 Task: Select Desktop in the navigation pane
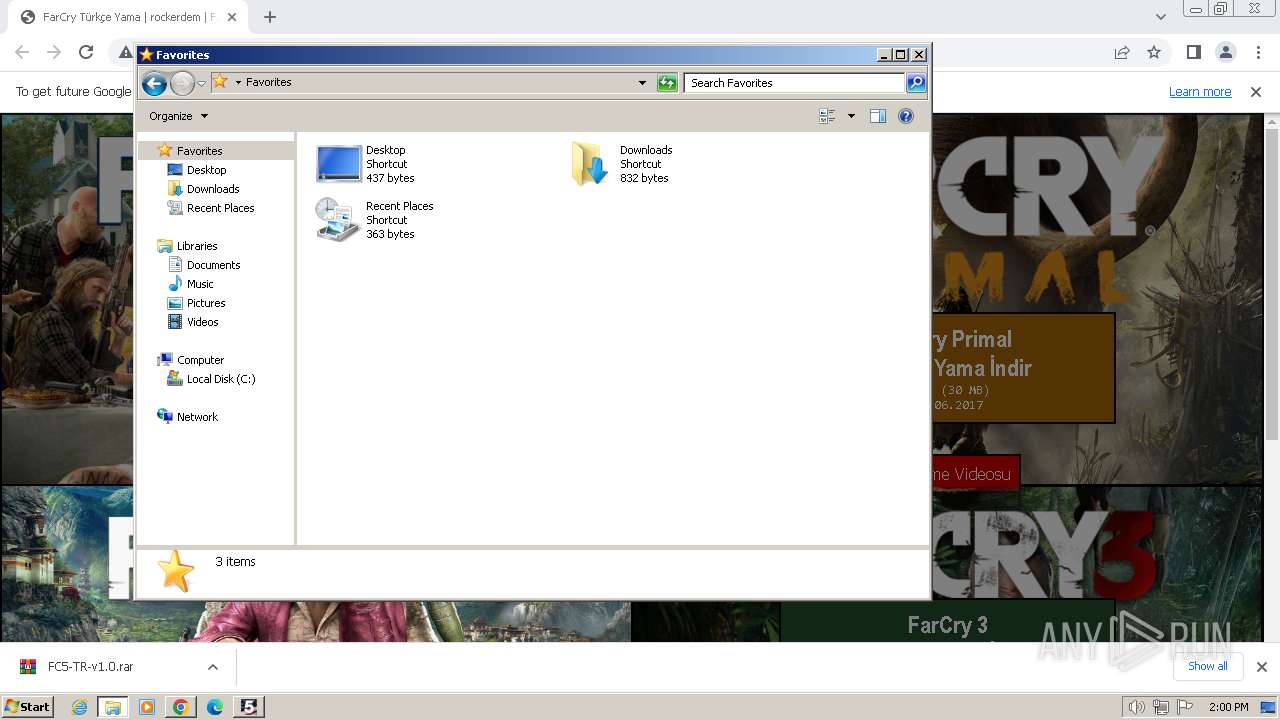[x=206, y=170]
